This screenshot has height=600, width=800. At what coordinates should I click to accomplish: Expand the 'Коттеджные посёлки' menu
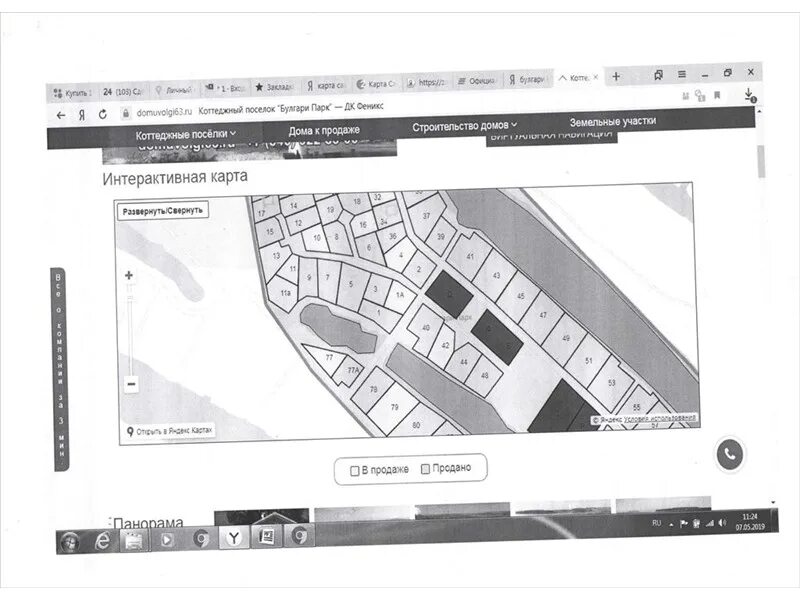[x=186, y=135]
